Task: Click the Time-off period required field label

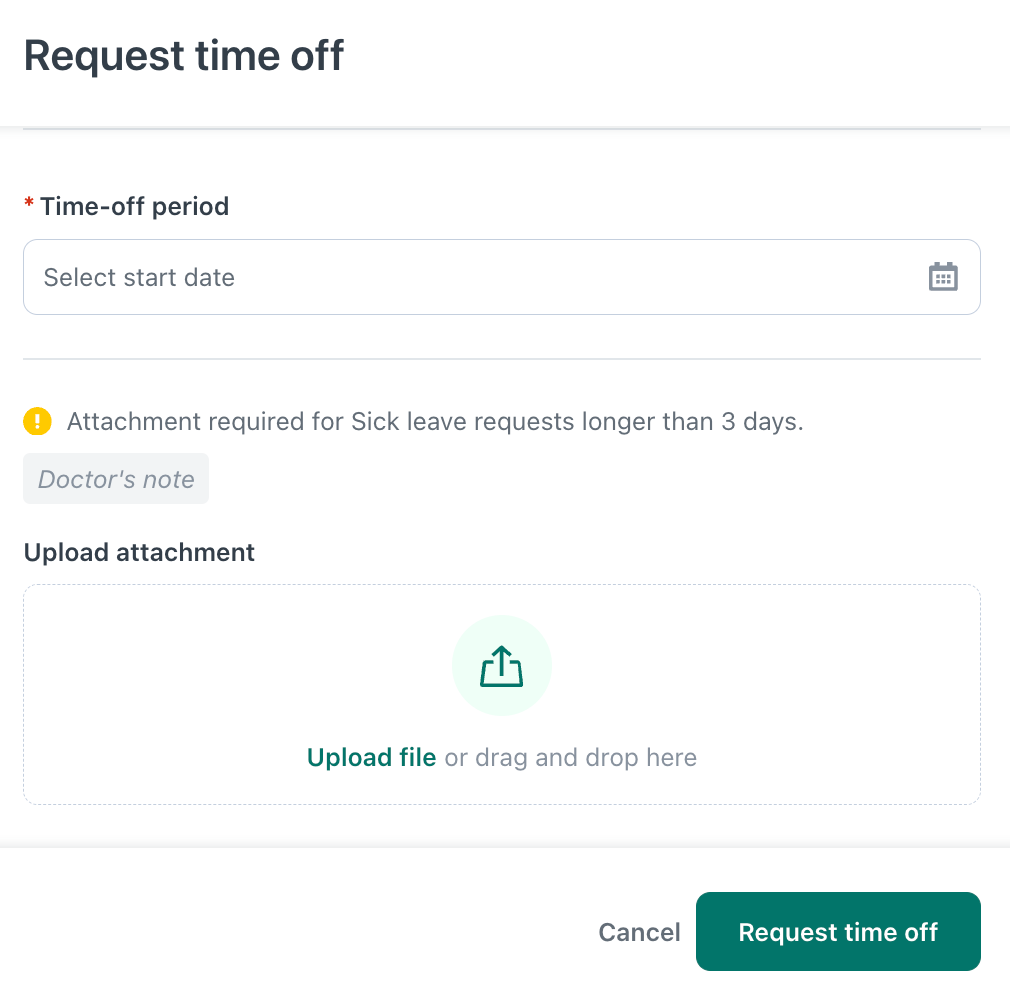Action: coord(127,206)
